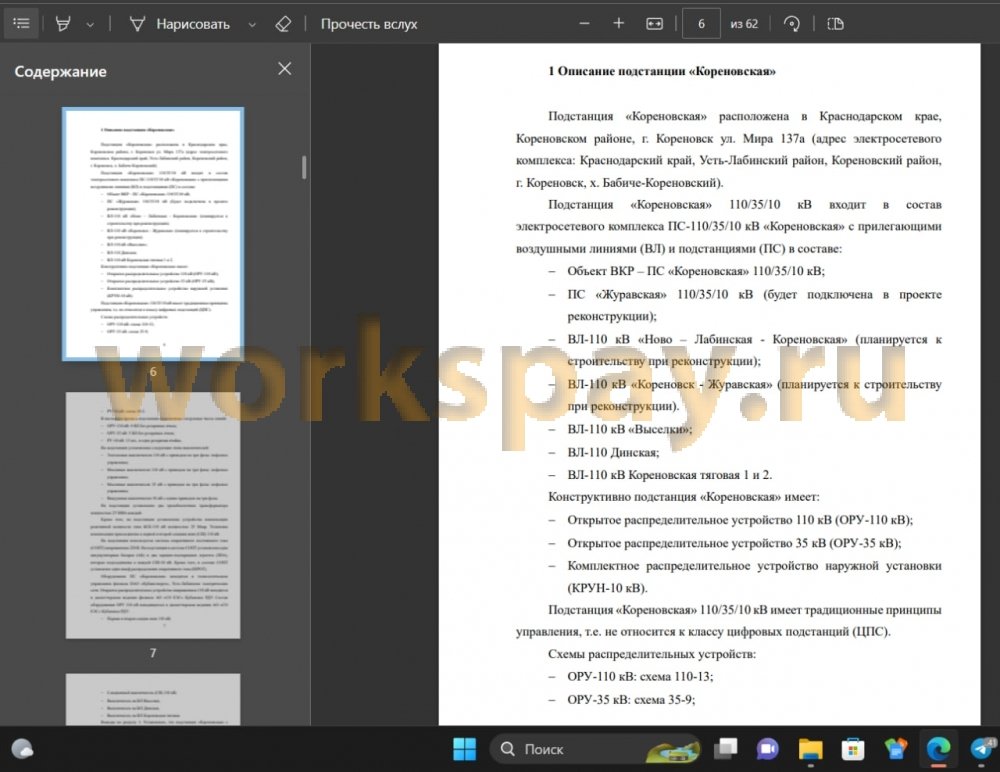Viewport: 1000px width, 772px height.
Task: Switch page view layout icon
Action: (x=835, y=24)
